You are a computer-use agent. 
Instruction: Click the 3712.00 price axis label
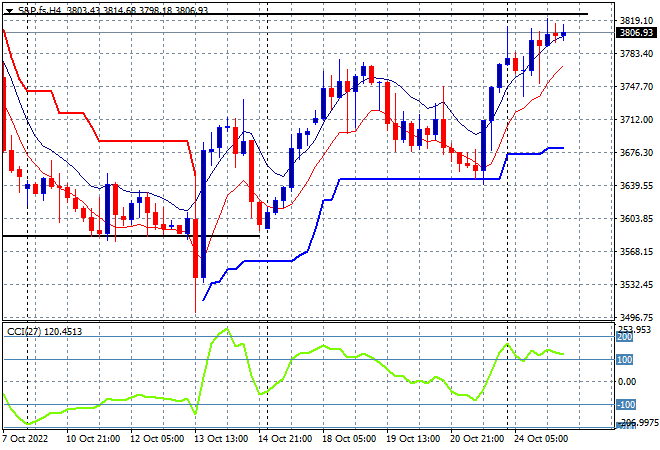tap(636, 120)
